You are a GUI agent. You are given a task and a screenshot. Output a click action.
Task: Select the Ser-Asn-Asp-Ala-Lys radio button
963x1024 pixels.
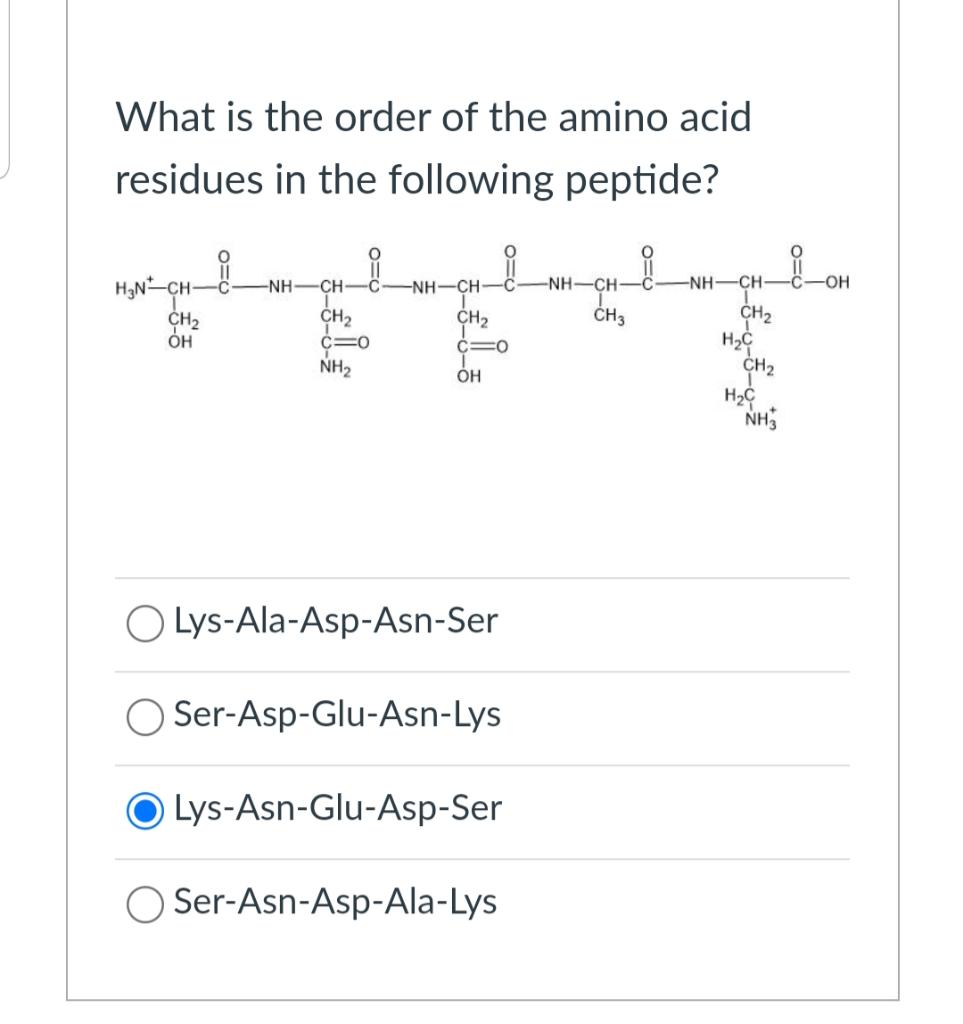pyautogui.click(x=145, y=904)
